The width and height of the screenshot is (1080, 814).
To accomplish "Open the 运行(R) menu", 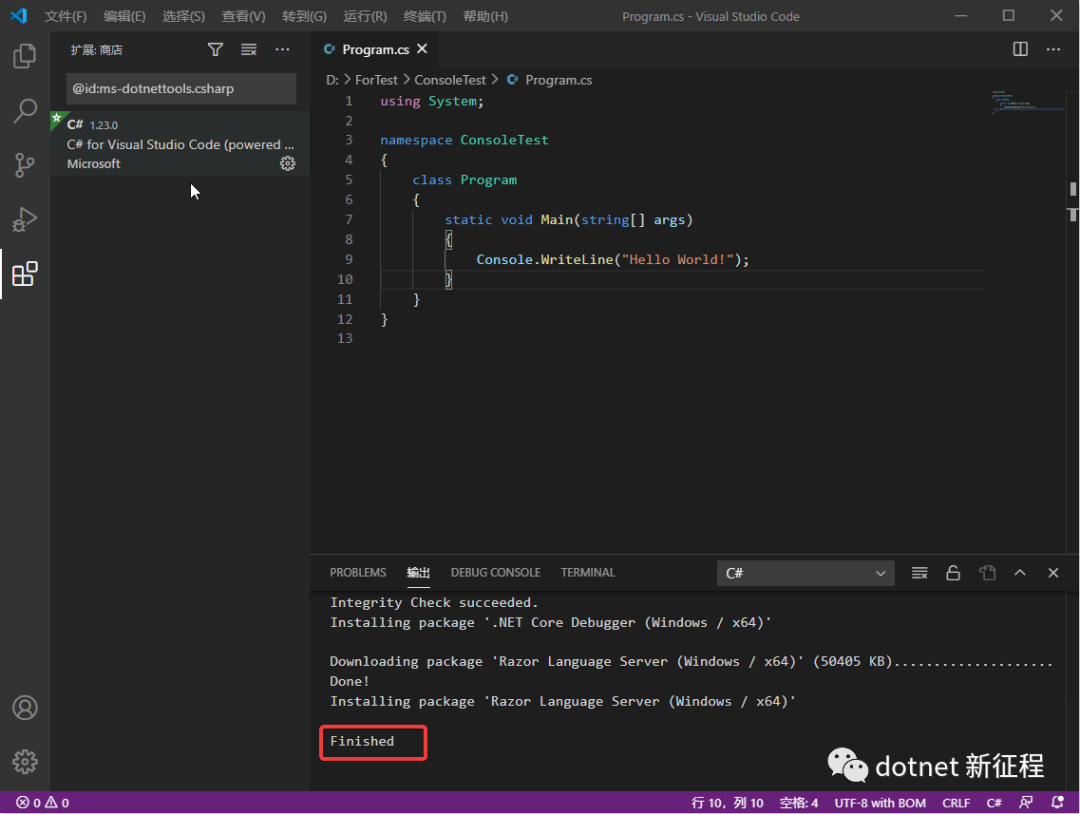I will tap(365, 16).
